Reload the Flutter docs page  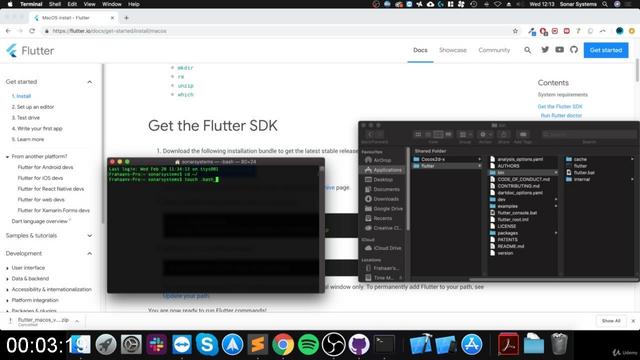(x=32, y=31)
